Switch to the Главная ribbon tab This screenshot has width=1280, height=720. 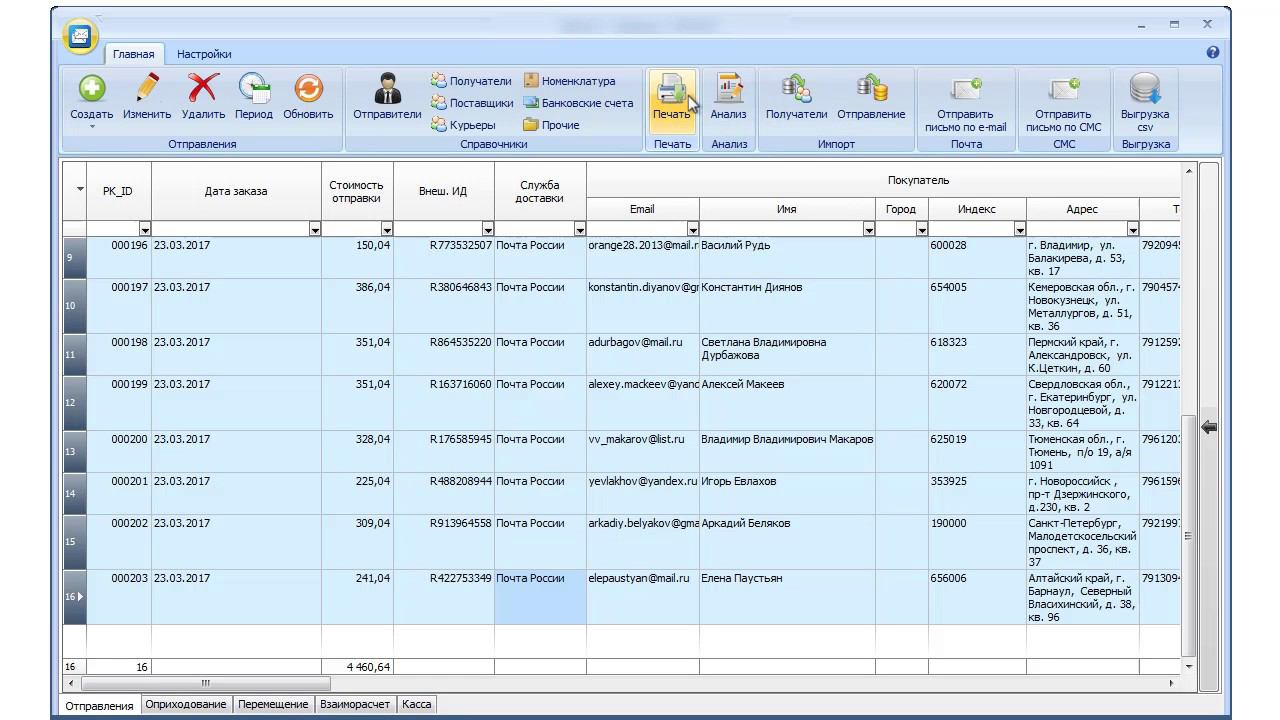pyautogui.click(x=133, y=54)
